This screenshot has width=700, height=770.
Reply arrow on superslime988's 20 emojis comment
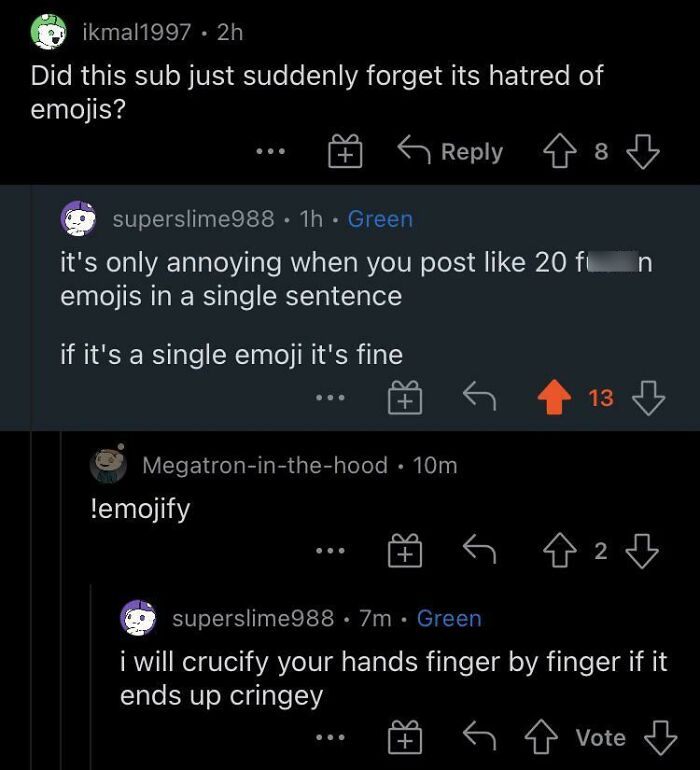(x=480, y=398)
